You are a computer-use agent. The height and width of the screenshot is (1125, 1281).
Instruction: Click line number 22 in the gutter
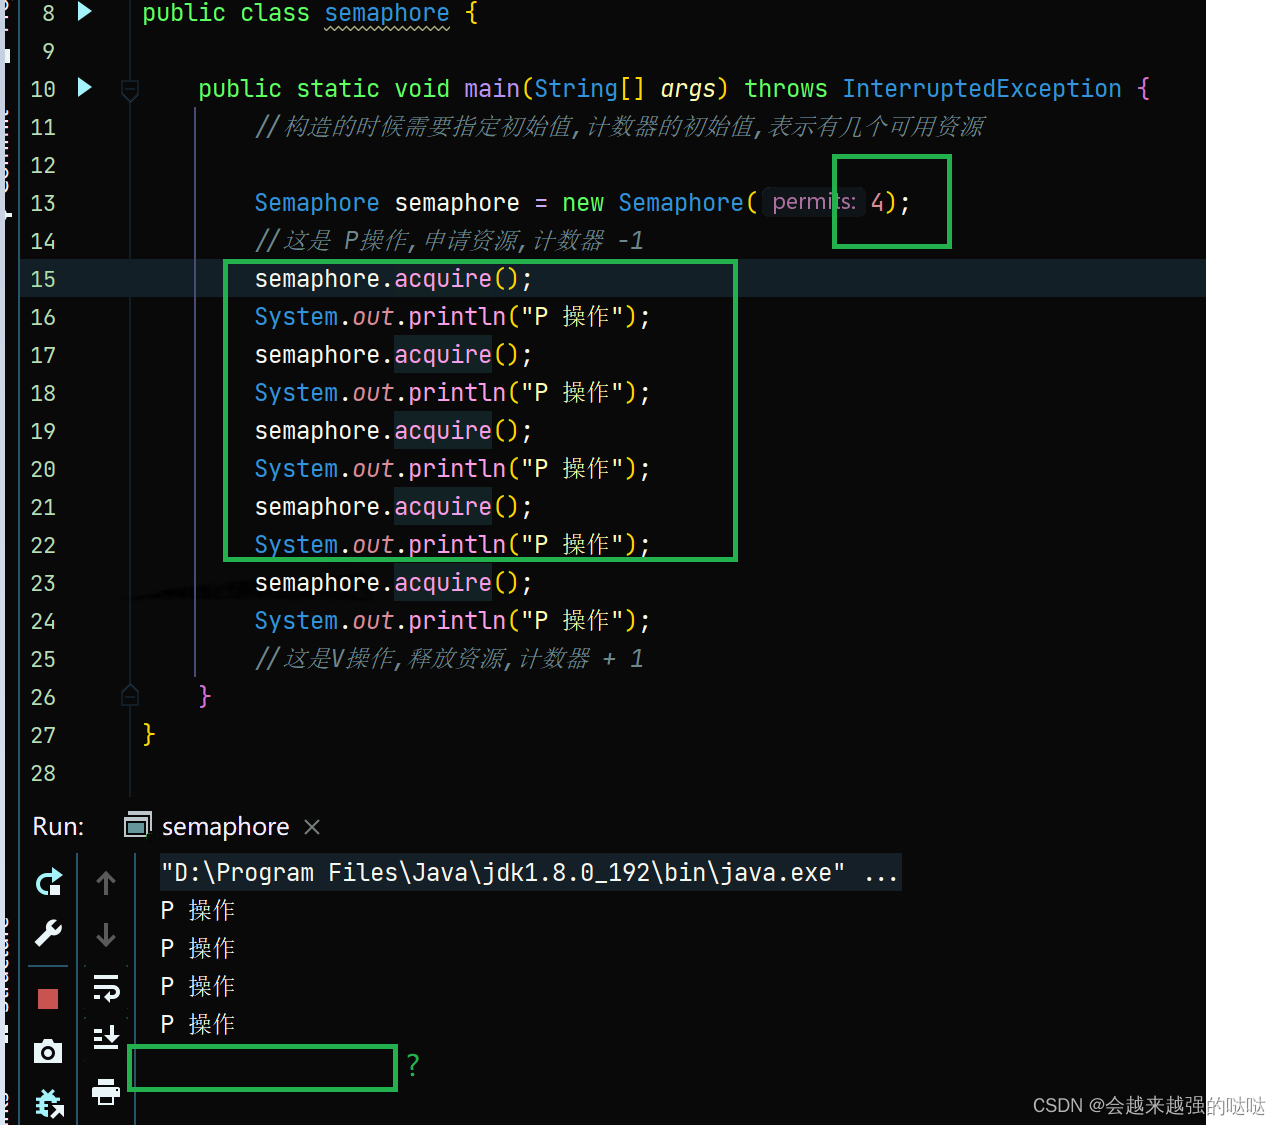[x=43, y=545]
